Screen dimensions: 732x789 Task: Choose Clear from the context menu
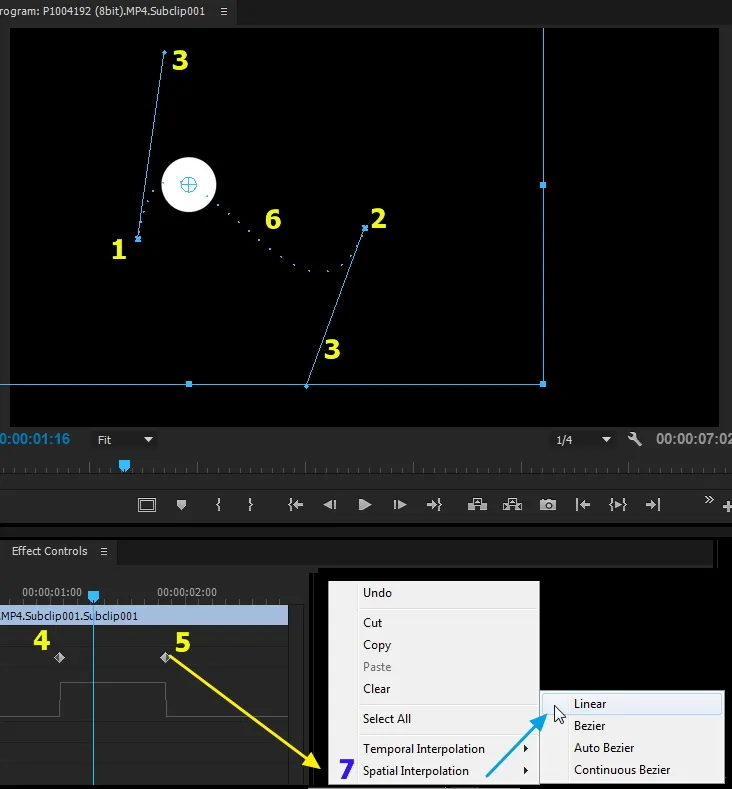434,689
